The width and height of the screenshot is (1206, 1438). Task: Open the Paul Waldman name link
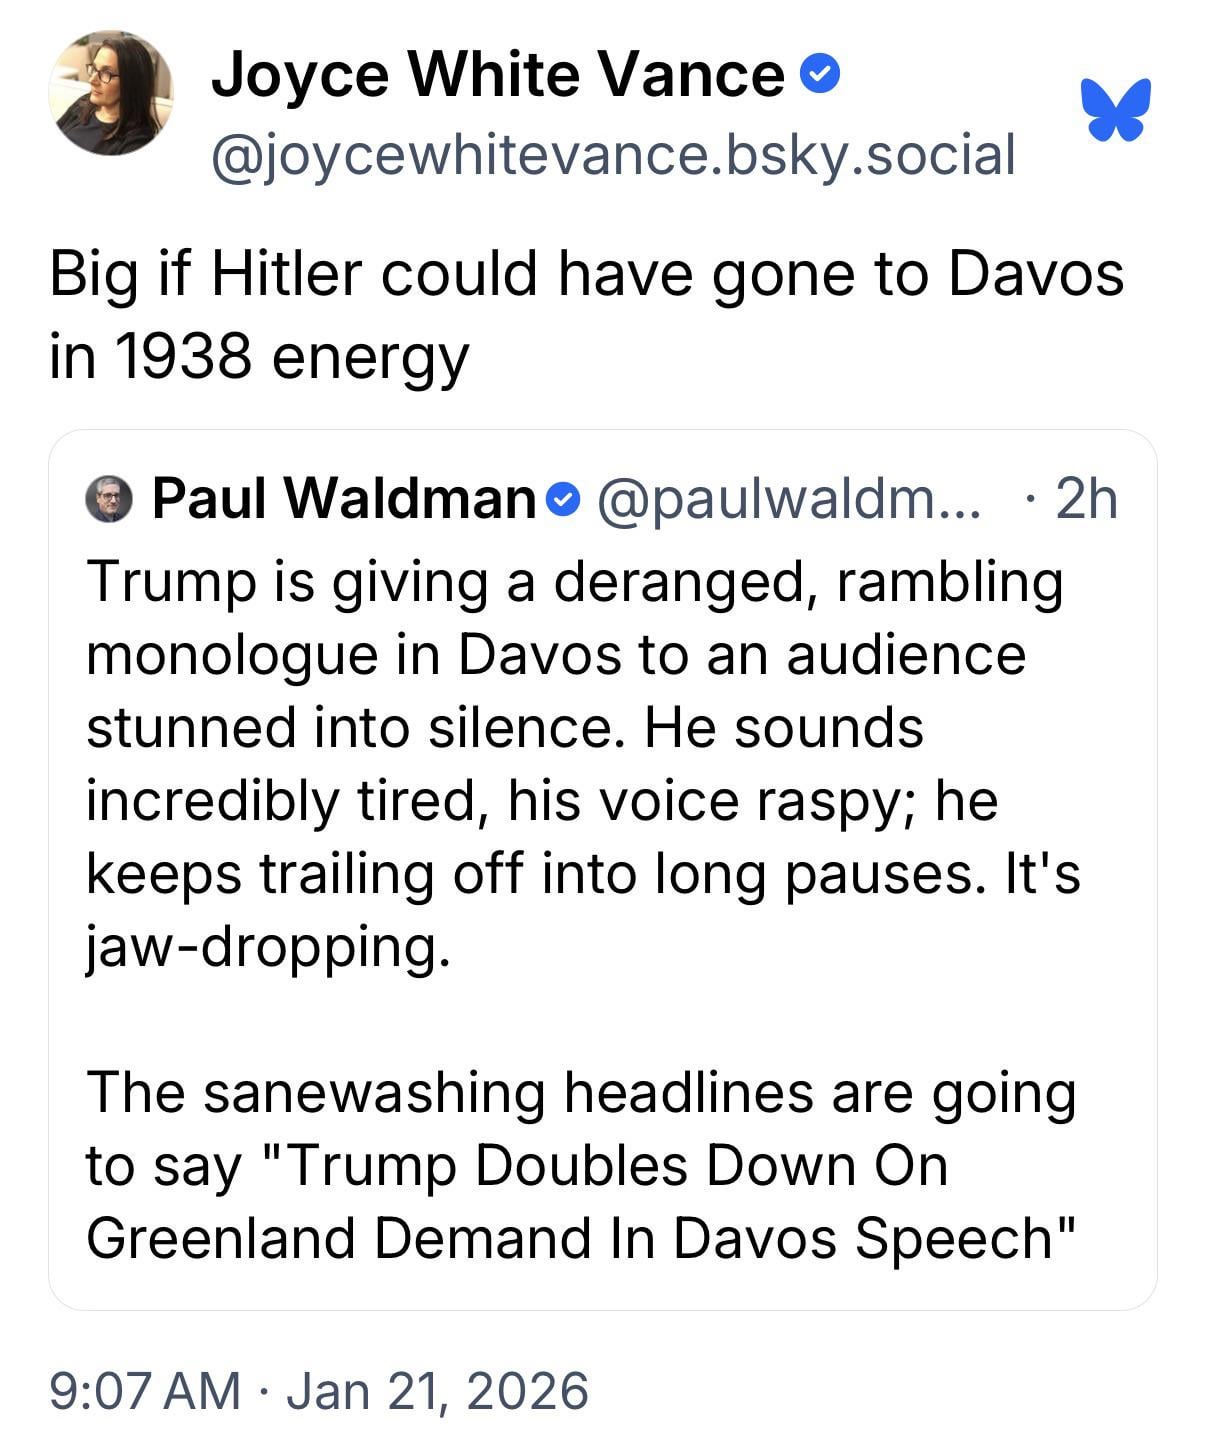pos(344,497)
